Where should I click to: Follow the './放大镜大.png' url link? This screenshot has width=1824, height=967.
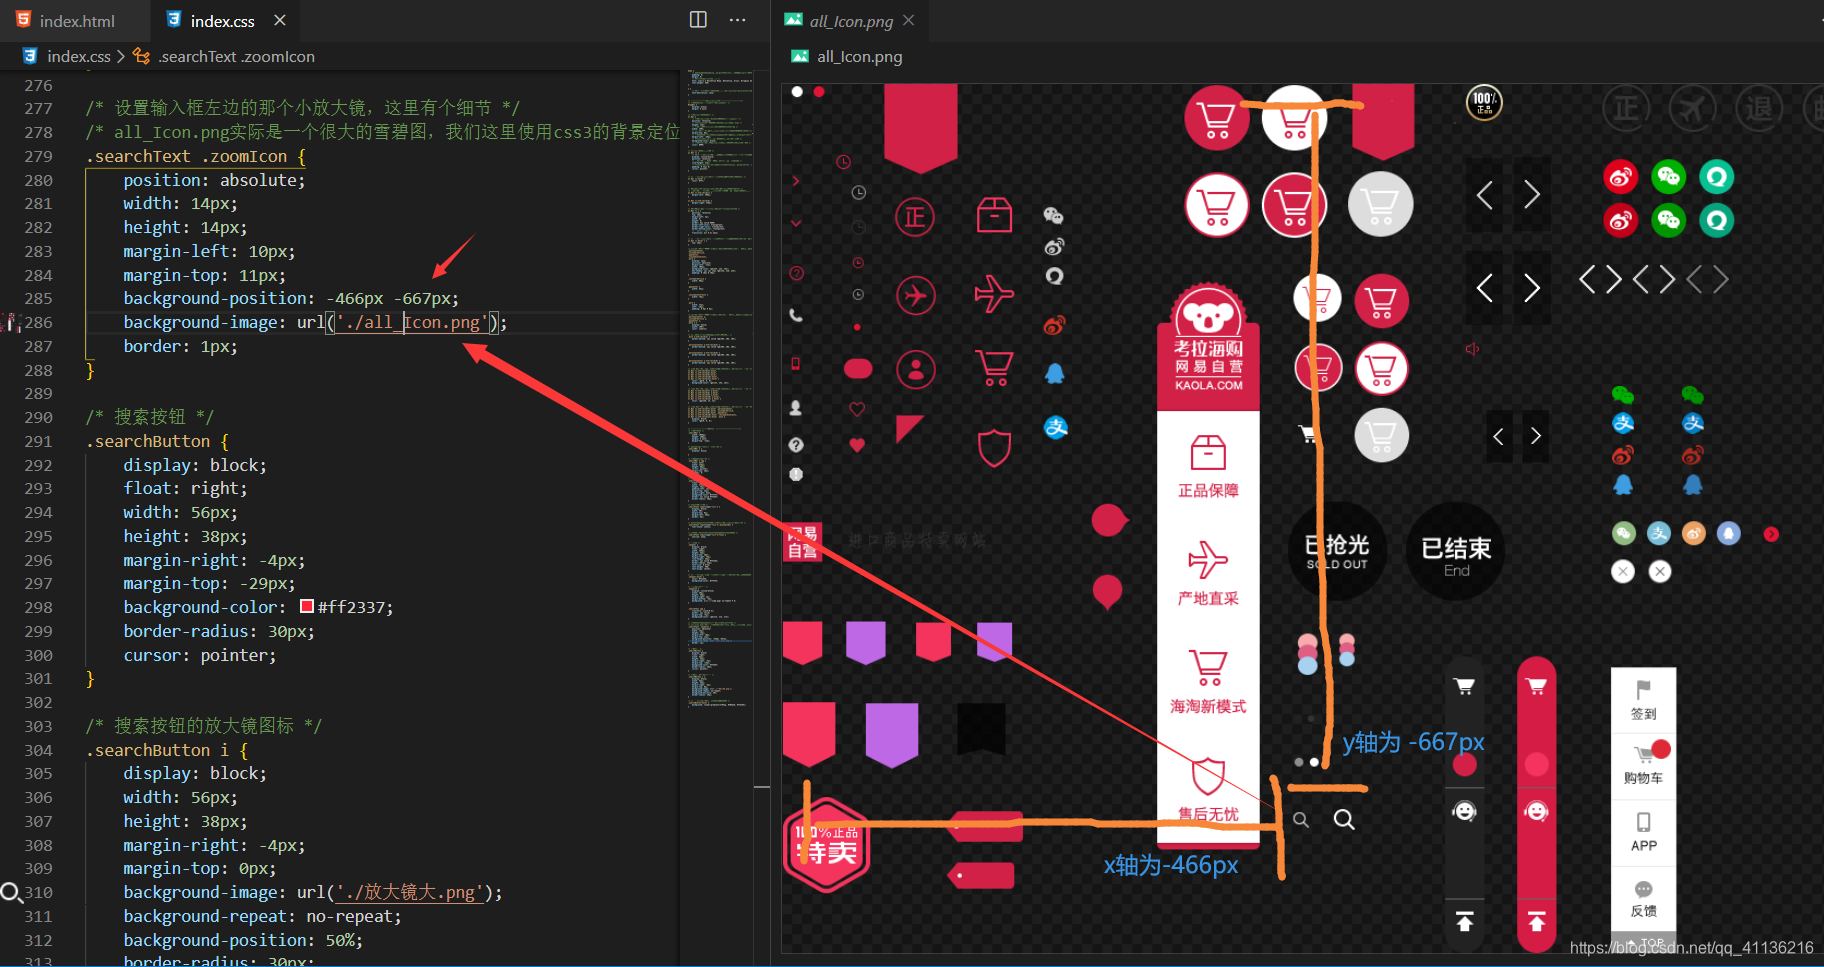[409, 892]
